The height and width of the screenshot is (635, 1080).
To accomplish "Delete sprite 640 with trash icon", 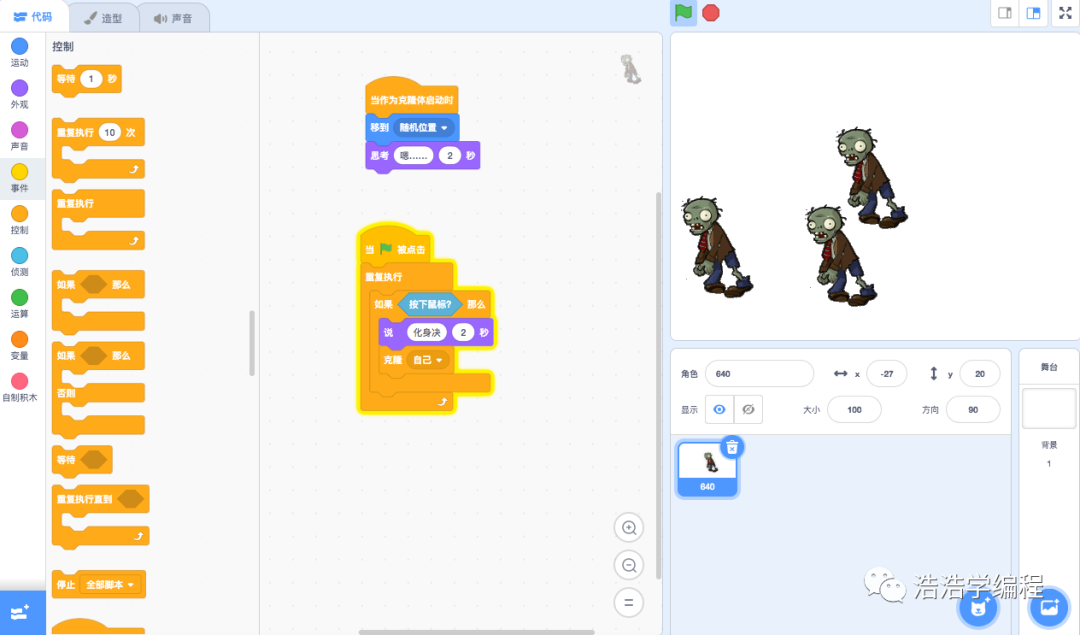I will (x=732, y=447).
